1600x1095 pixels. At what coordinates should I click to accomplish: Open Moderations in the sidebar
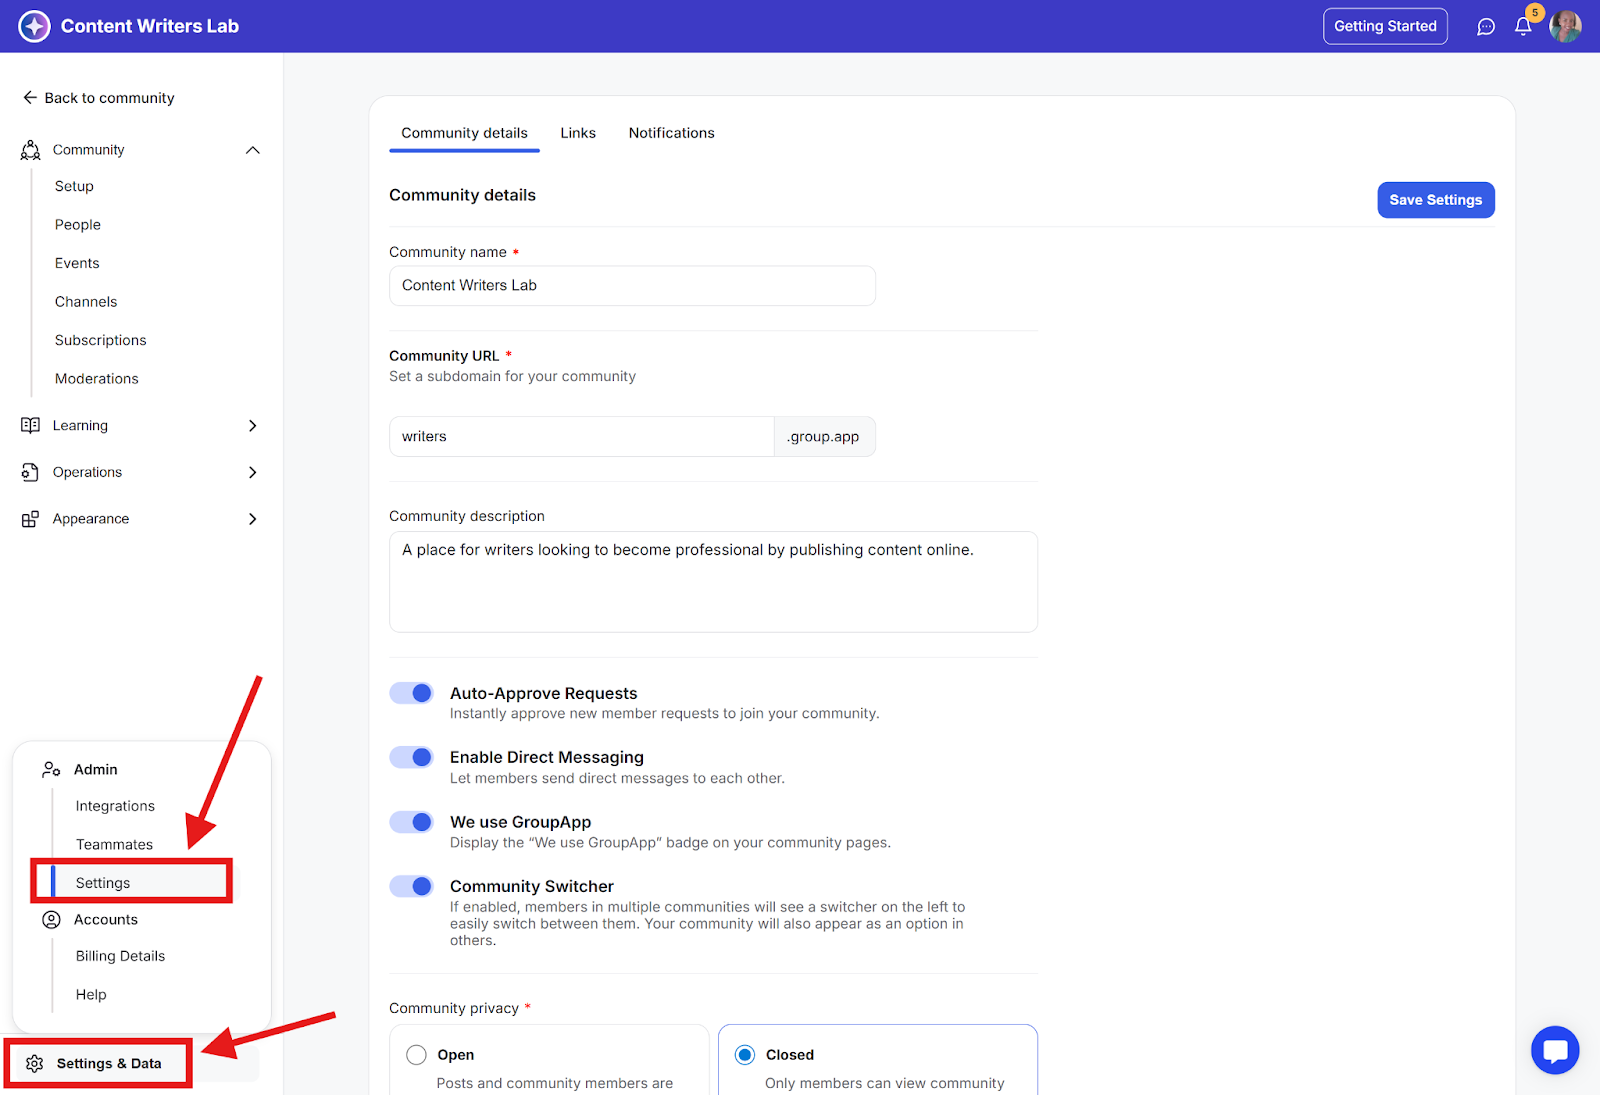[97, 379]
